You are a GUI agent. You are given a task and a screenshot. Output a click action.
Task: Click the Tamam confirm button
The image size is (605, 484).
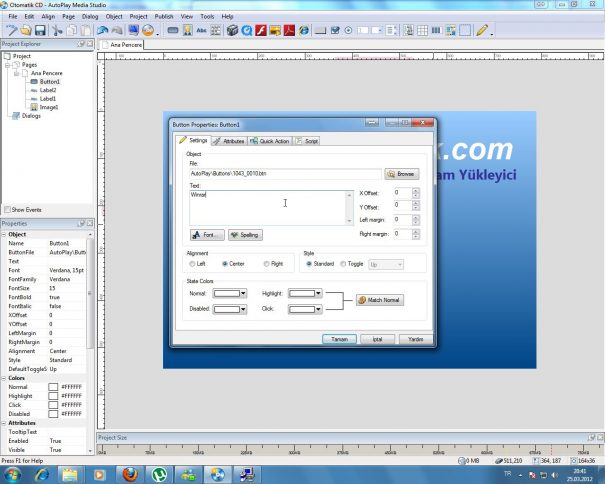point(339,339)
